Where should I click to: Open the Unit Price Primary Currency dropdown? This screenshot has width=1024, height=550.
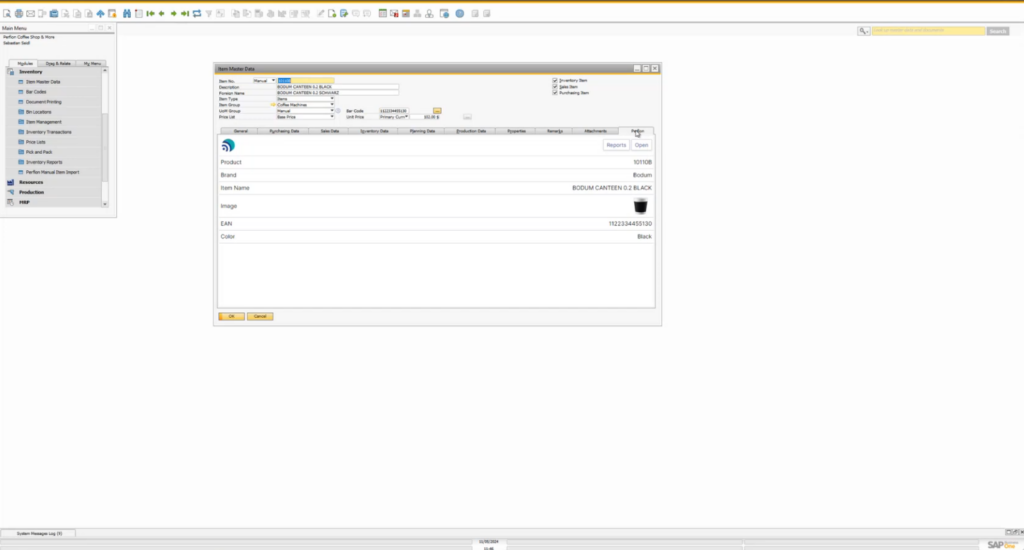[x=406, y=117]
